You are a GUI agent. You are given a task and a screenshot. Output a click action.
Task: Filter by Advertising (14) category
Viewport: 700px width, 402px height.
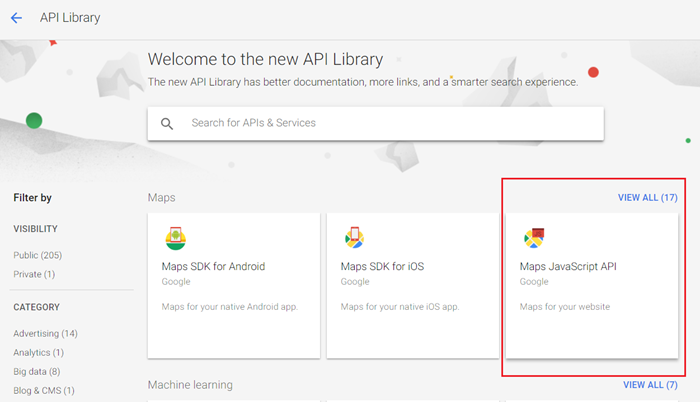coord(45,334)
